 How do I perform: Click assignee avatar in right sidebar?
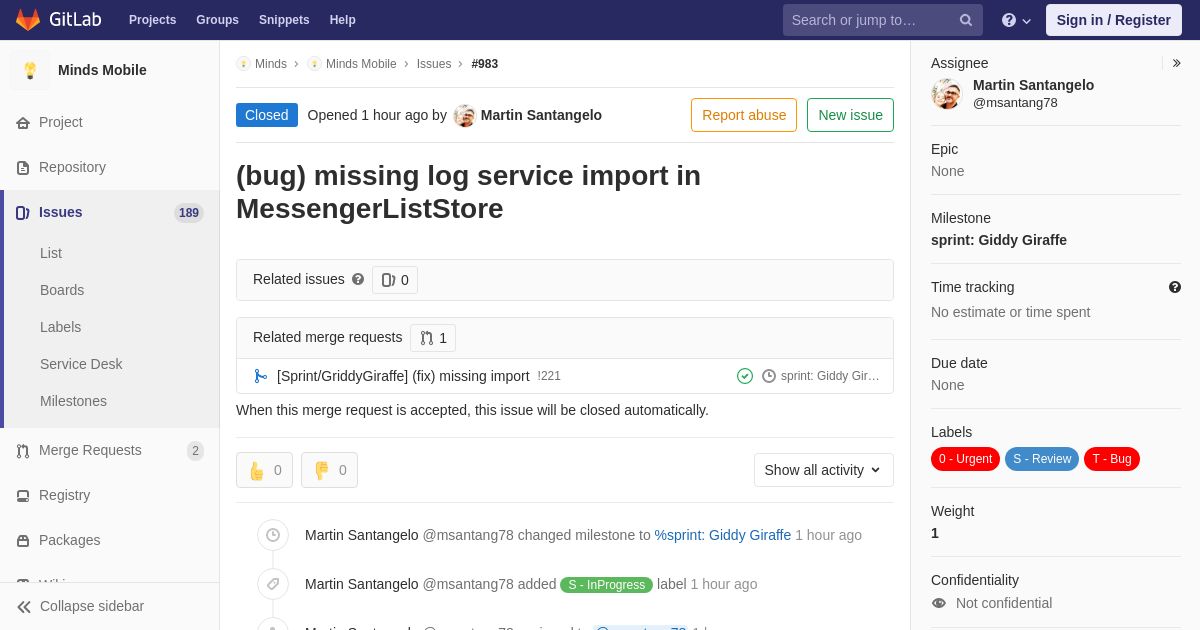click(946, 94)
